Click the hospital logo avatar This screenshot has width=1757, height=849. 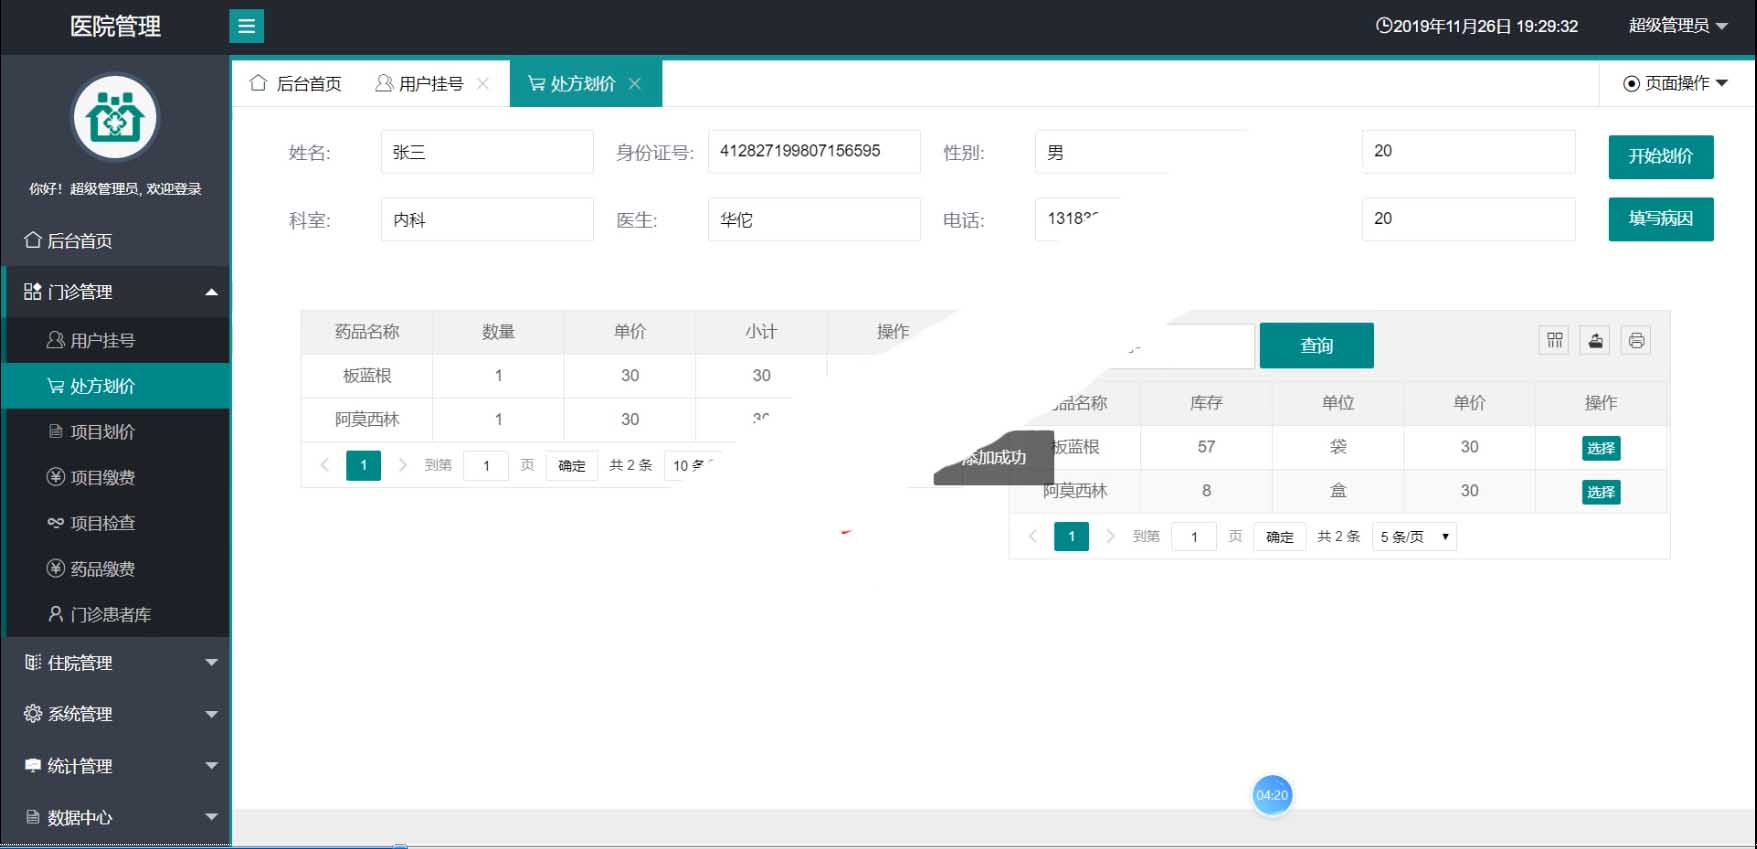point(115,118)
